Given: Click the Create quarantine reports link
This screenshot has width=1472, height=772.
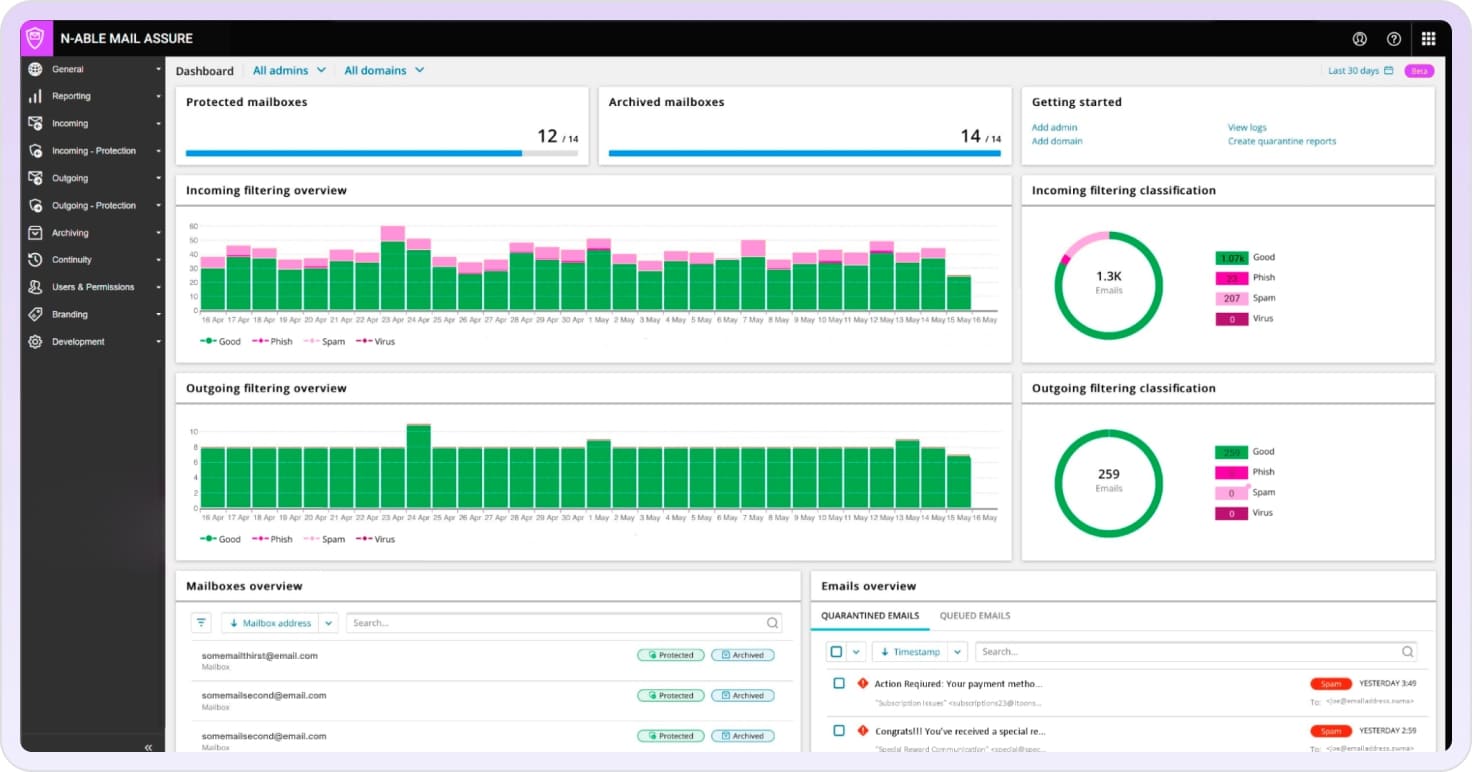Looking at the screenshot, I should coord(1282,141).
